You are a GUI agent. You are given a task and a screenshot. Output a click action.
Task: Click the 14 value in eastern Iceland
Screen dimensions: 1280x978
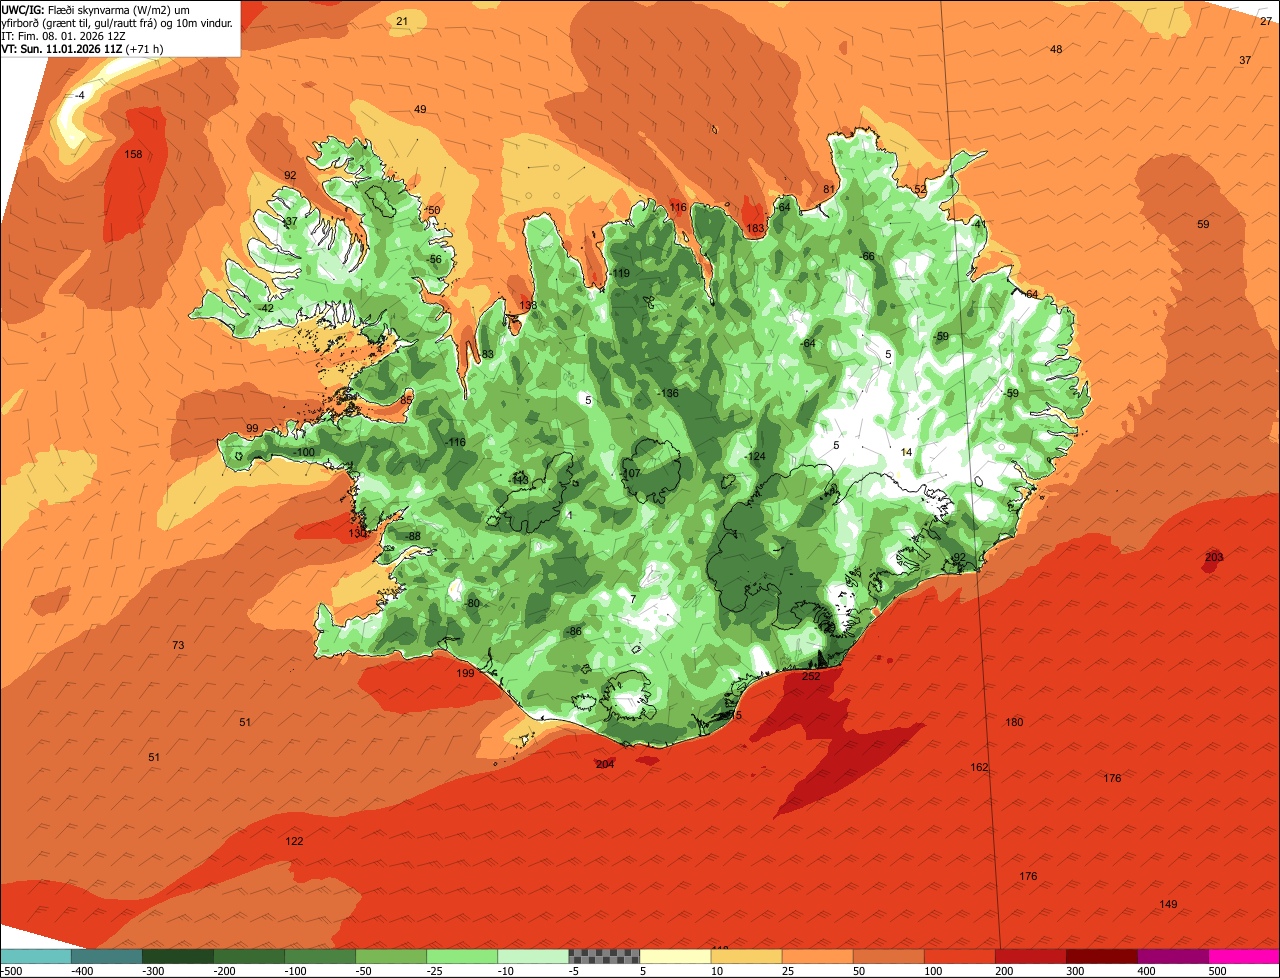(906, 453)
